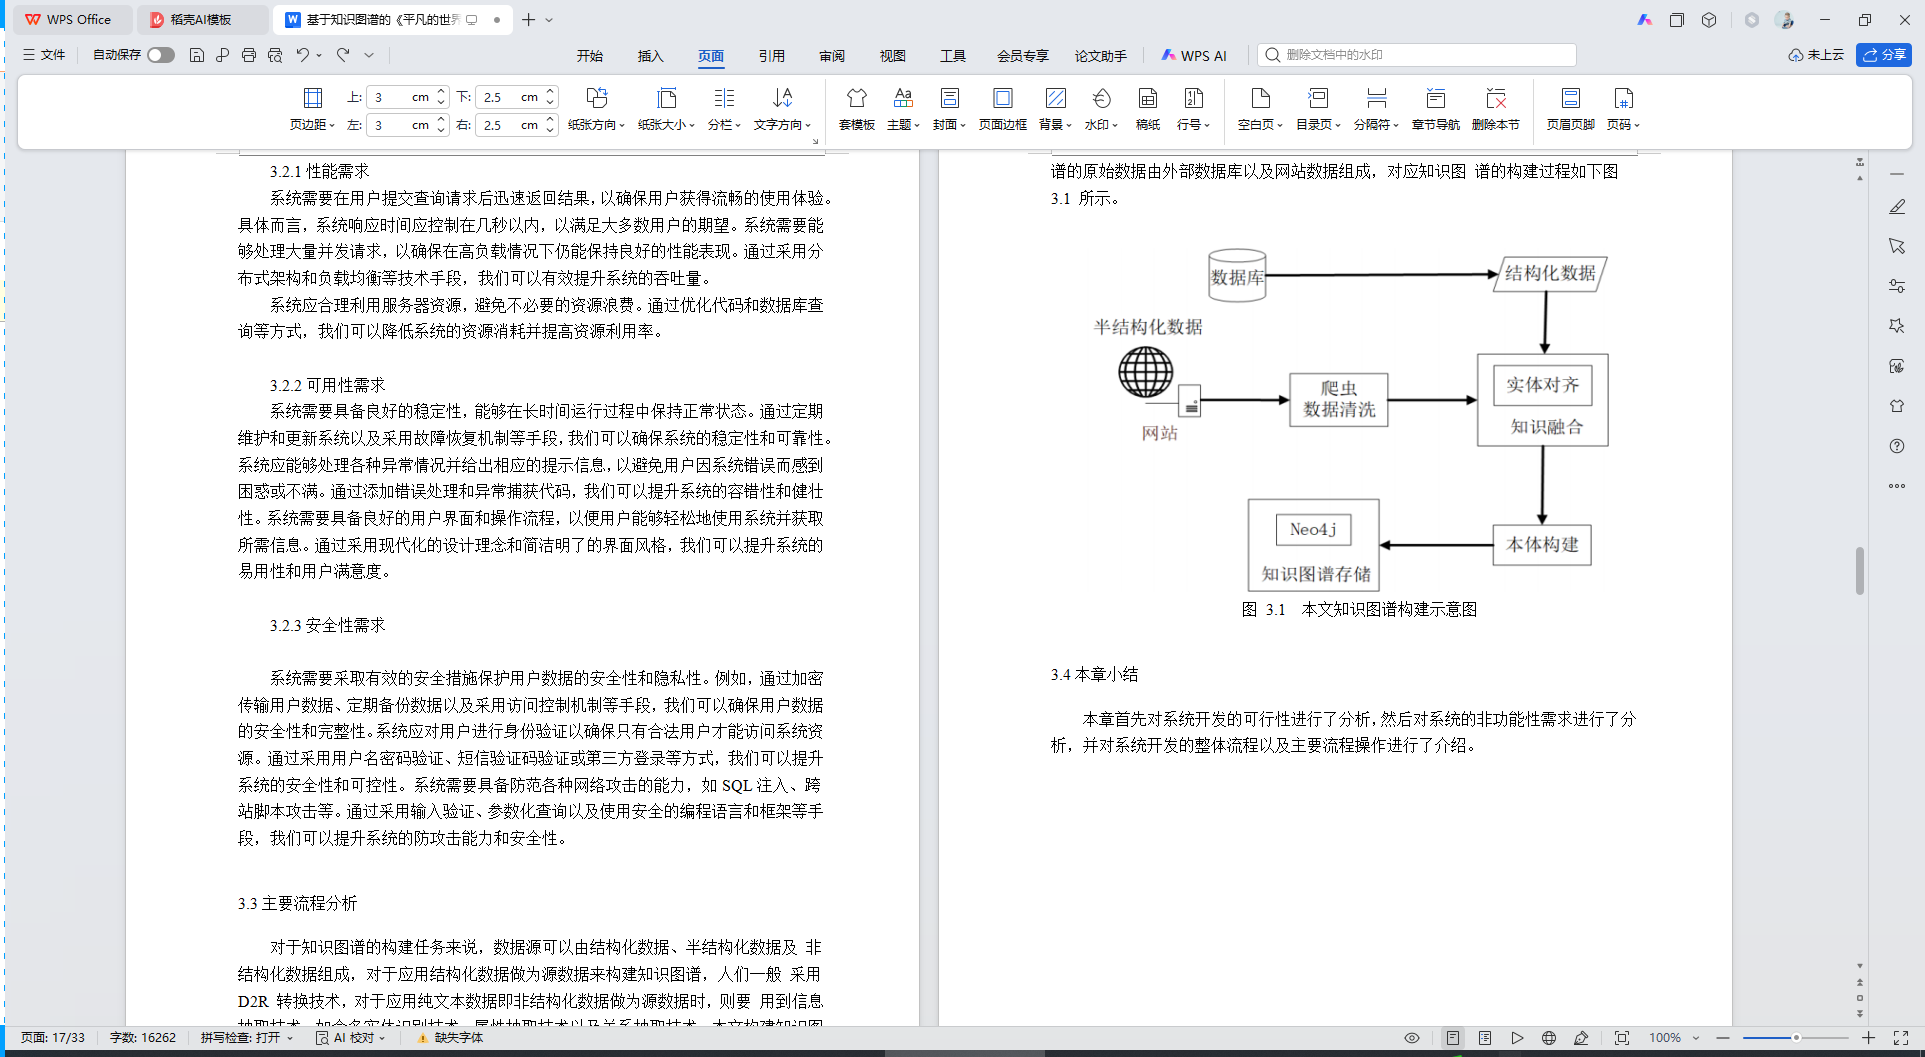The width and height of the screenshot is (1925, 1057).
Task: Open the 行号 line numbers tool
Action: pos(1194,108)
